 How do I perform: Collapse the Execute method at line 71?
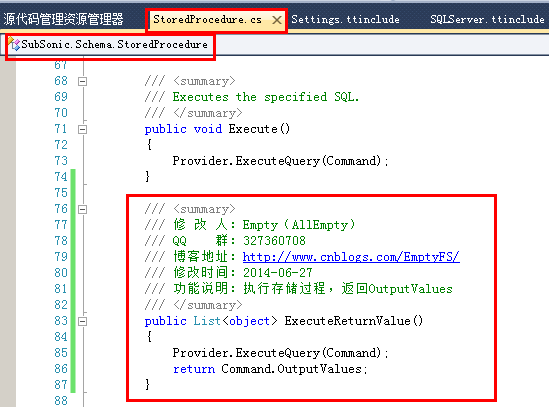(82, 130)
